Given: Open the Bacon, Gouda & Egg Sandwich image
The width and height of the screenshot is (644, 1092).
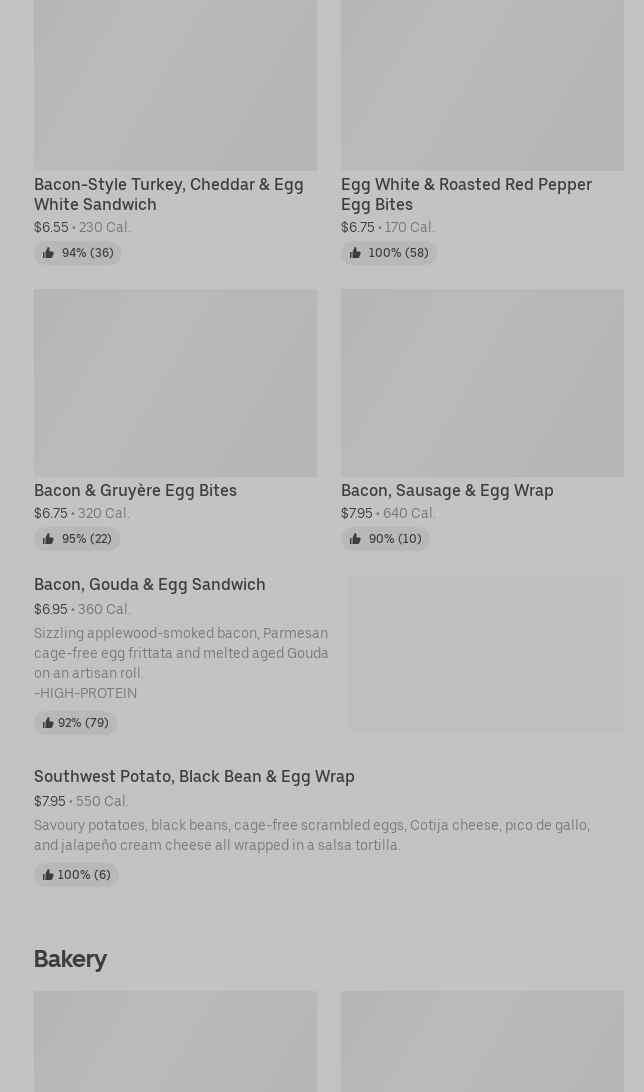Looking at the screenshot, I should 486,653.
